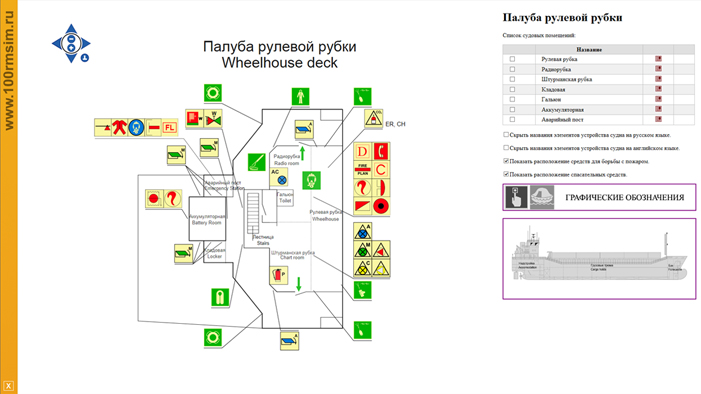Check the Рулевая рубка checkbox
The width and height of the screenshot is (701, 394).
512,59
